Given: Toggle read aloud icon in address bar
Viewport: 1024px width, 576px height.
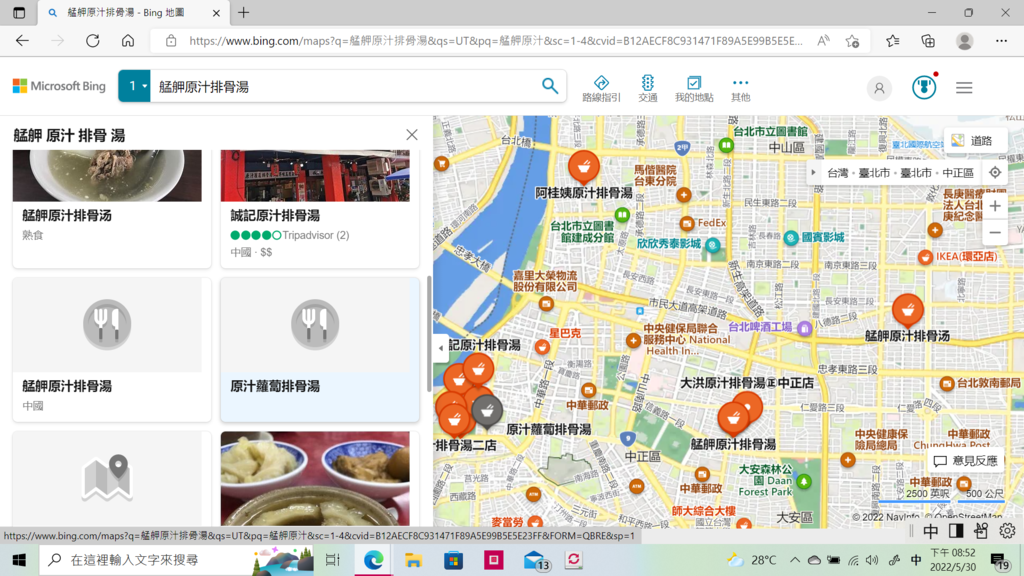Looking at the screenshot, I should click(824, 40).
